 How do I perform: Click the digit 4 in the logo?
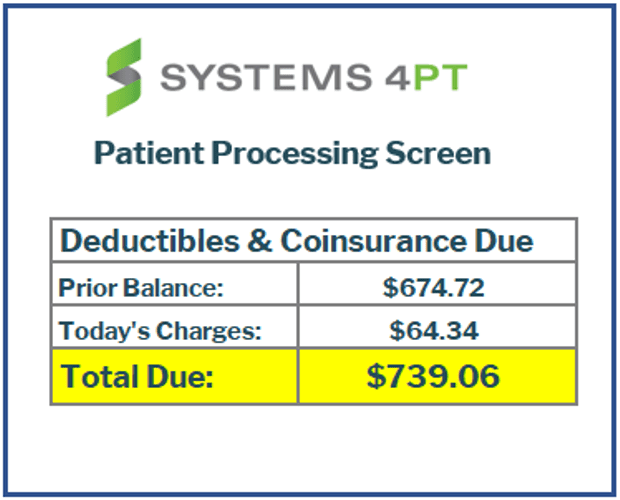pyautogui.click(x=404, y=78)
